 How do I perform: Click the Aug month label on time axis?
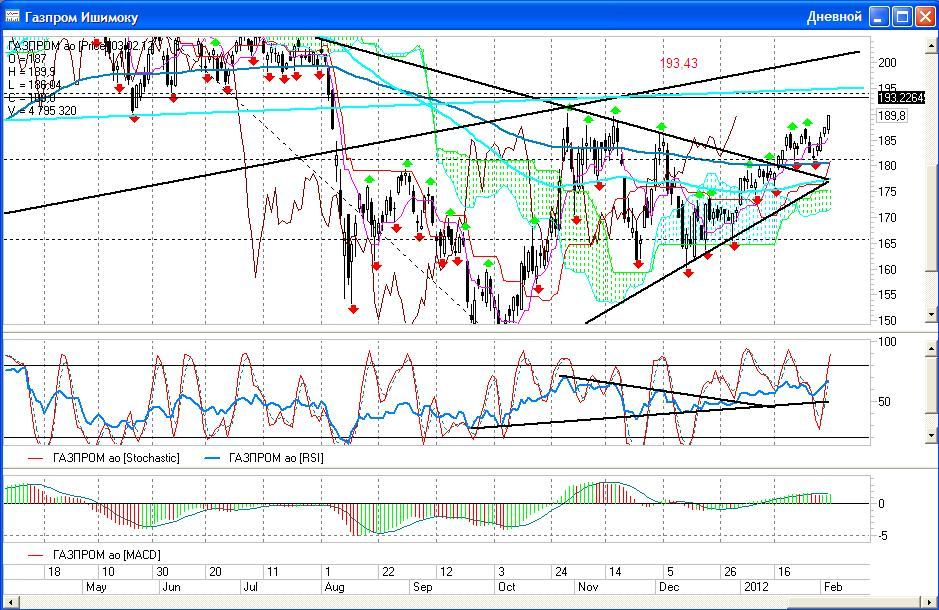(x=334, y=587)
